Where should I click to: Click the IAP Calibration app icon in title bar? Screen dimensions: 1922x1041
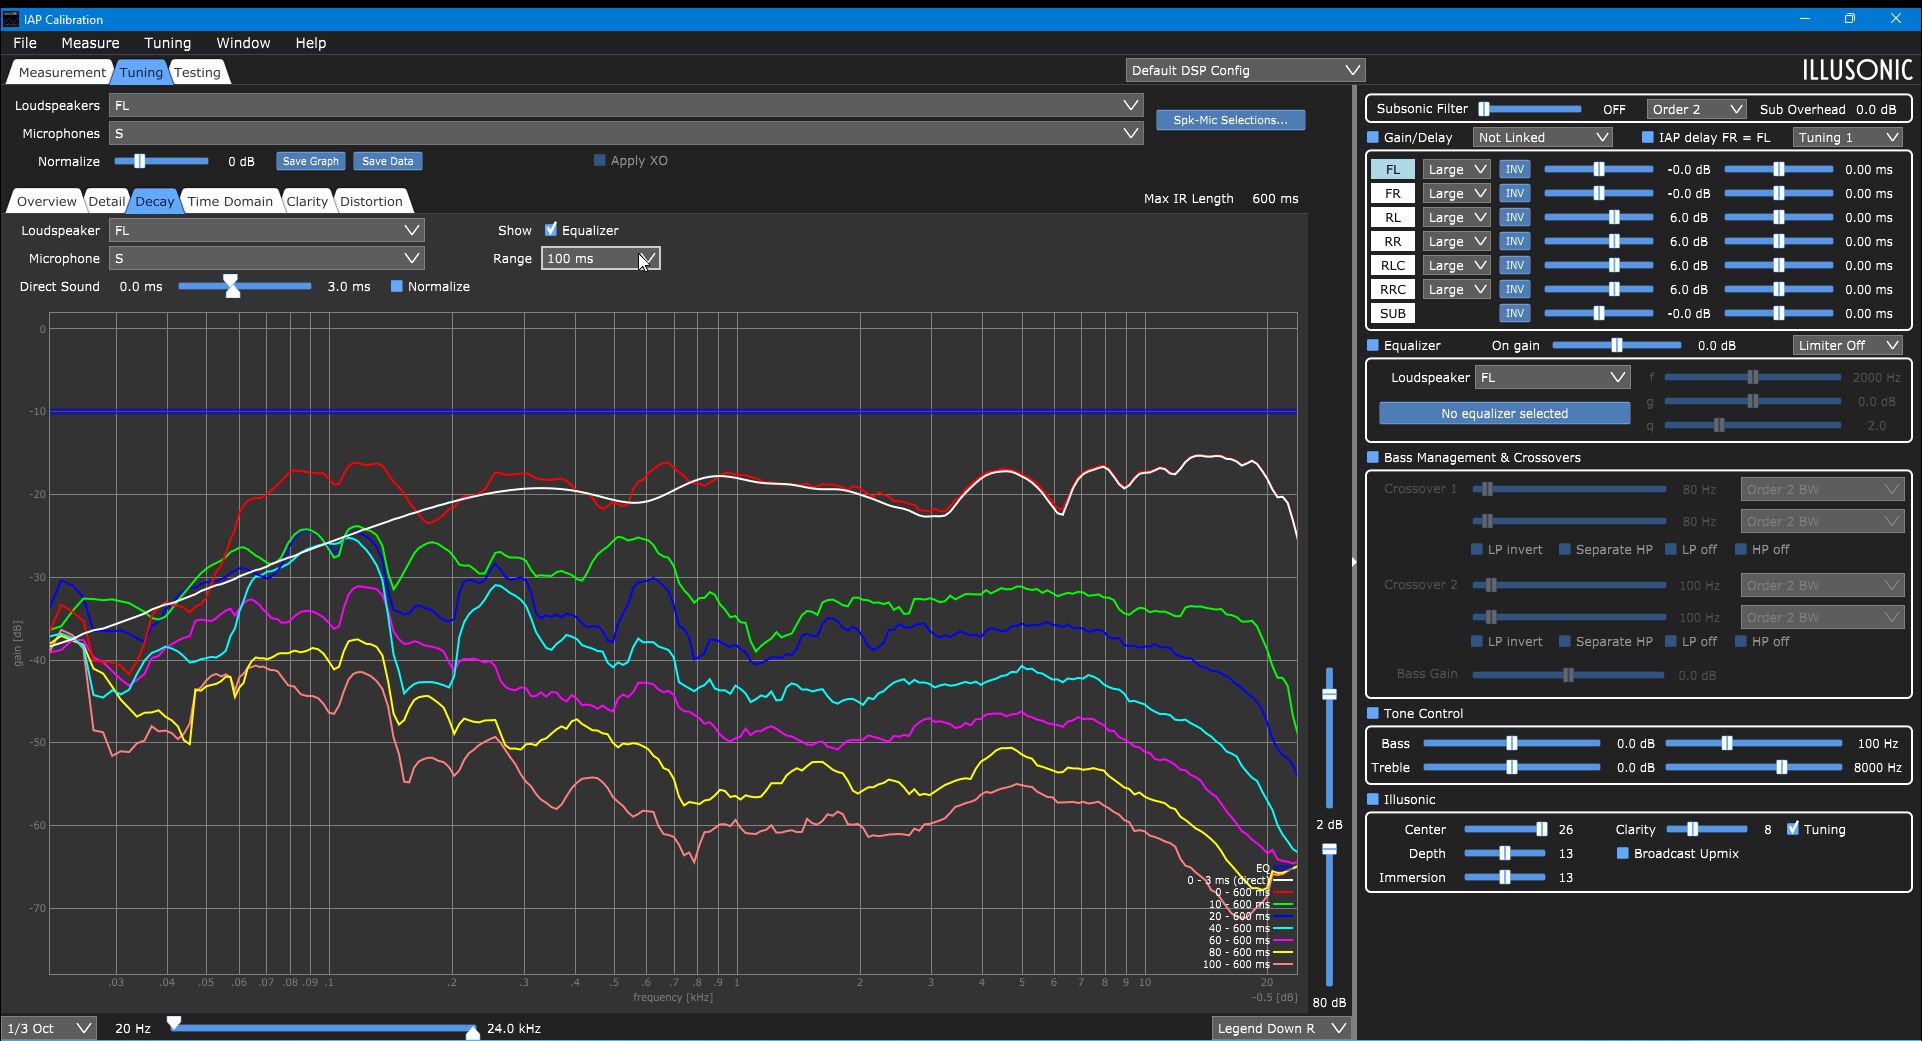pos(11,19)
